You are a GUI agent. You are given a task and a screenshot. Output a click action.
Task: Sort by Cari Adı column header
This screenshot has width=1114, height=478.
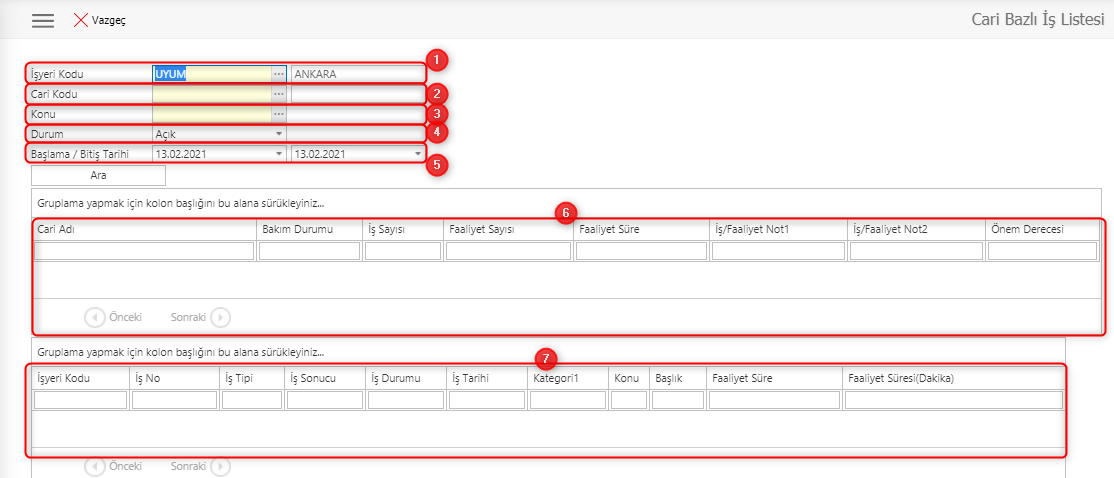144,229
